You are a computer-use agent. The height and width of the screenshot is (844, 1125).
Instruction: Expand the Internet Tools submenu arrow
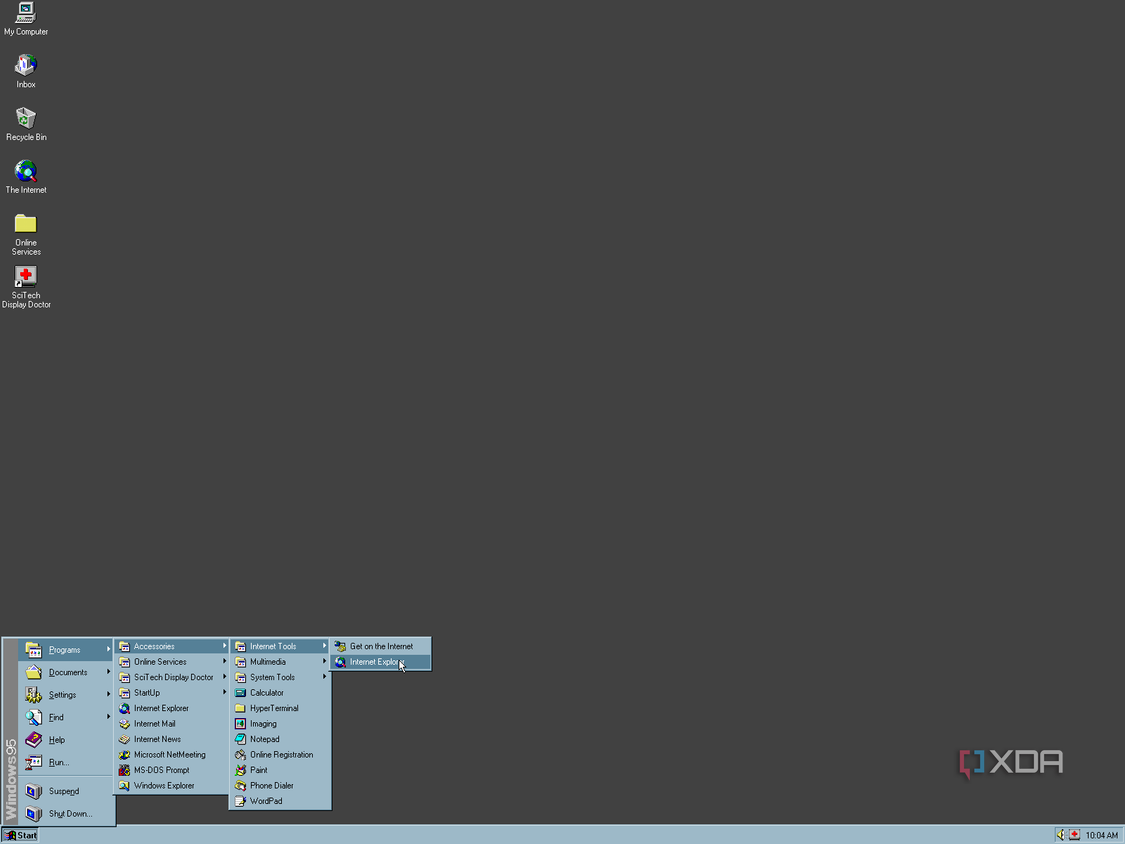pos(324,646)
